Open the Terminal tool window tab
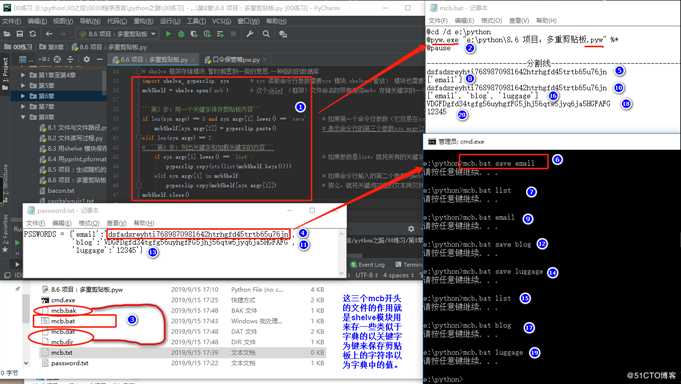The height and width of the screenshot is (384, 681). [x=409, y=265]
